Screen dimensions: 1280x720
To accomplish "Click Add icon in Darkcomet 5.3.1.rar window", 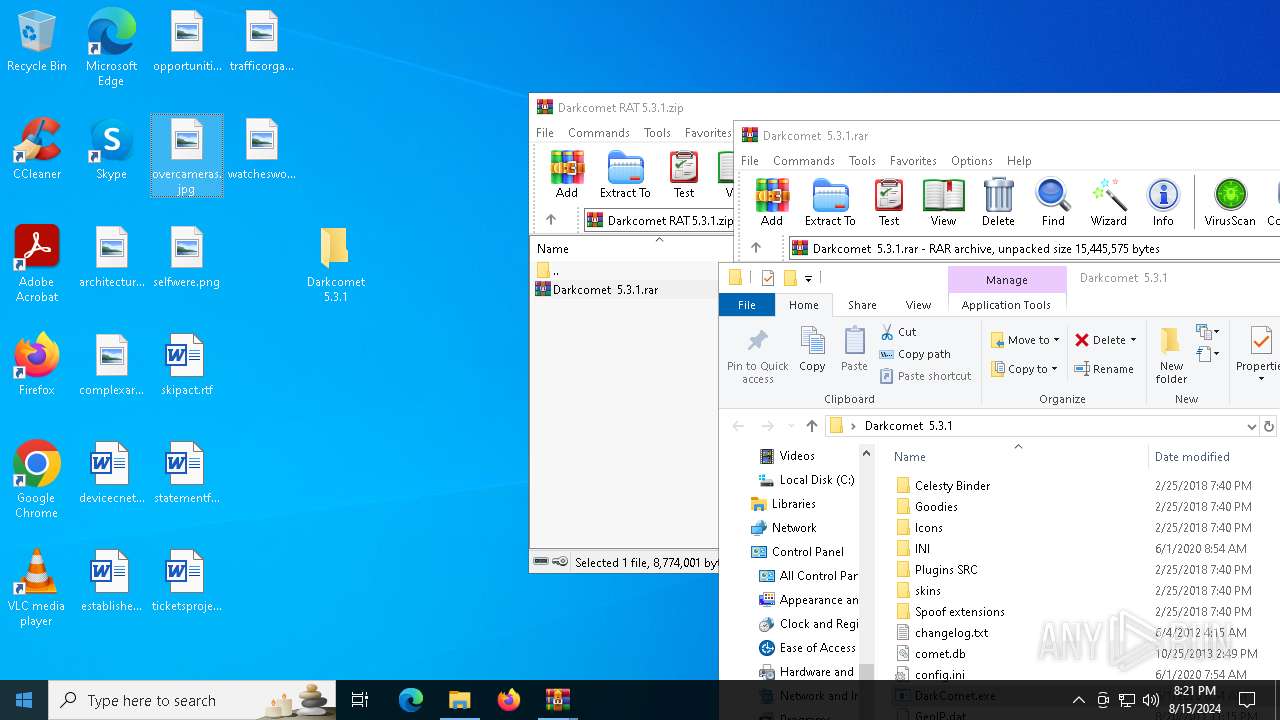I will 771,203.
